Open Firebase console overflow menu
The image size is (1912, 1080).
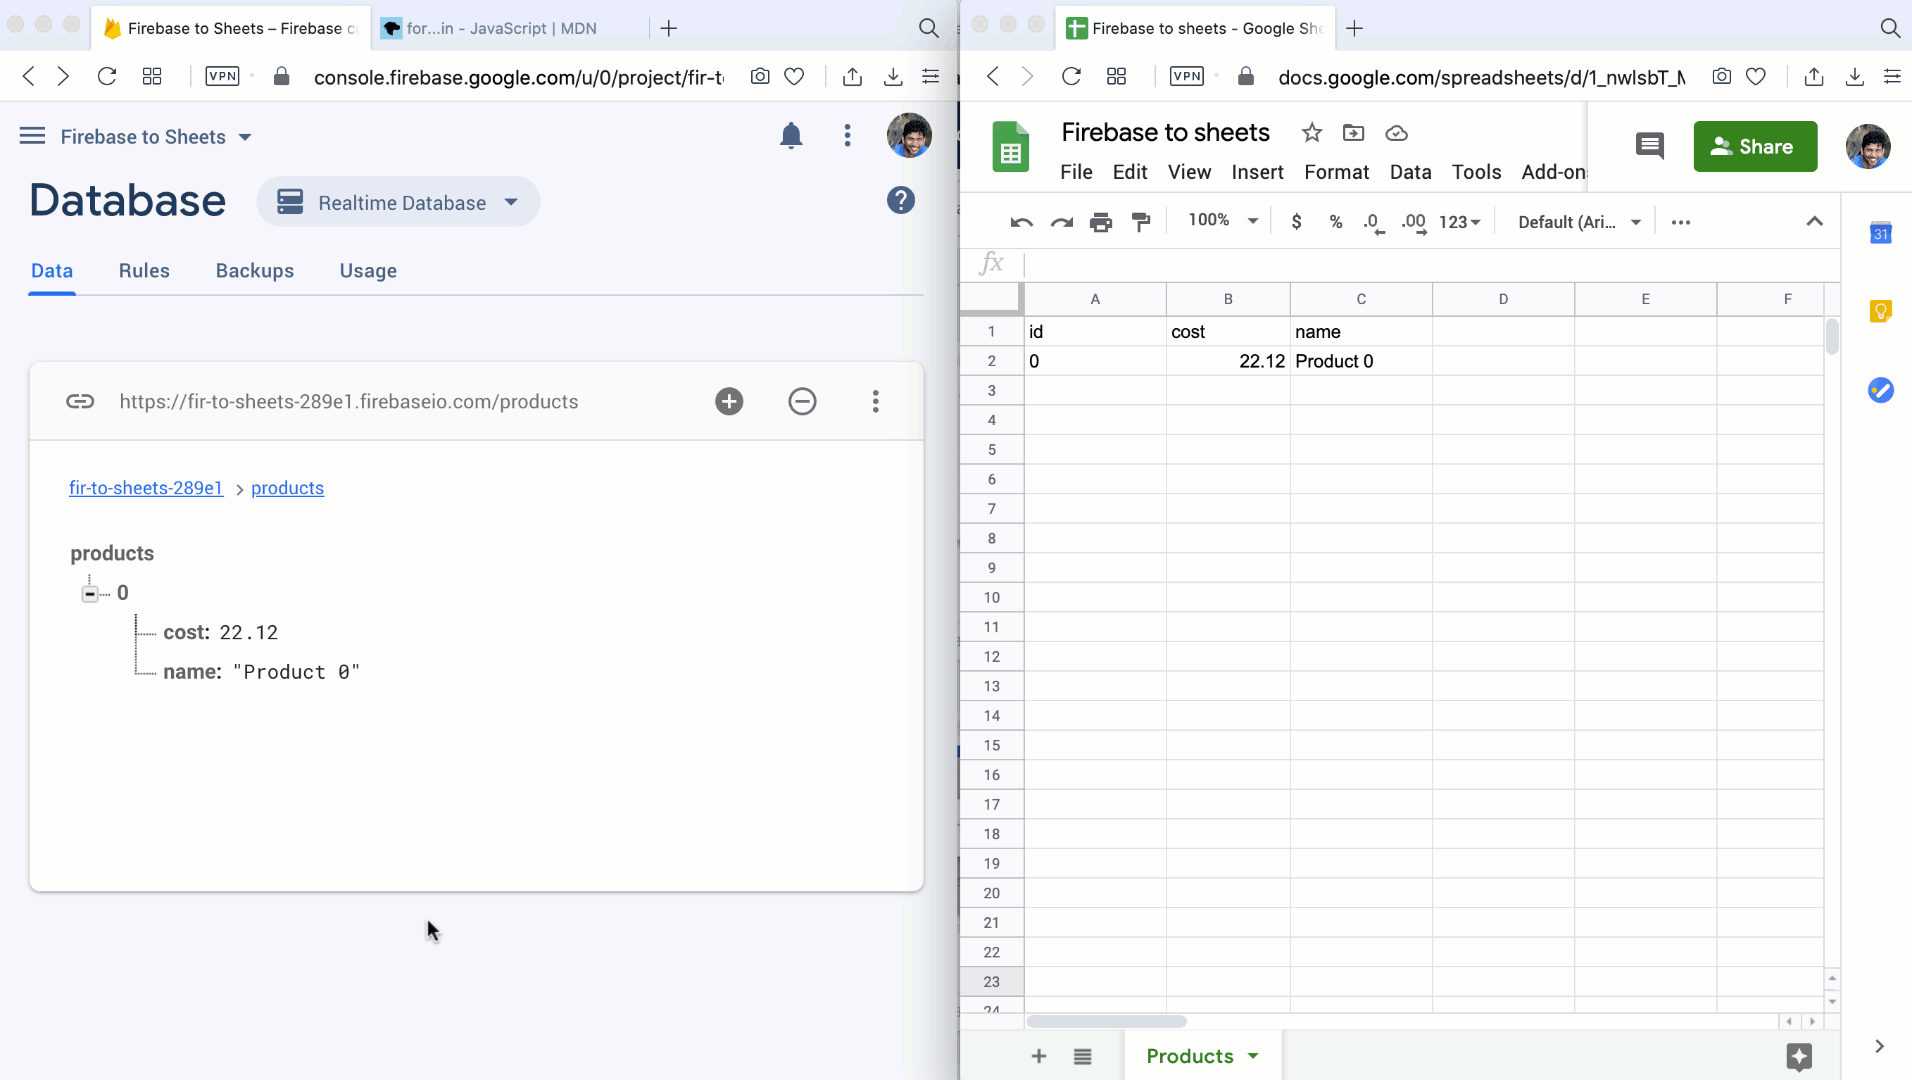pyautogui.click(x=847, y=136)
